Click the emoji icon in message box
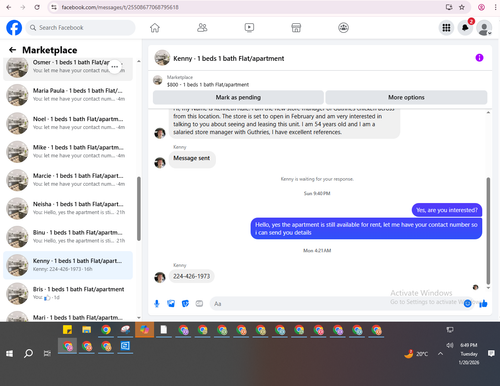Screen dimensions: 500x386 467,303
